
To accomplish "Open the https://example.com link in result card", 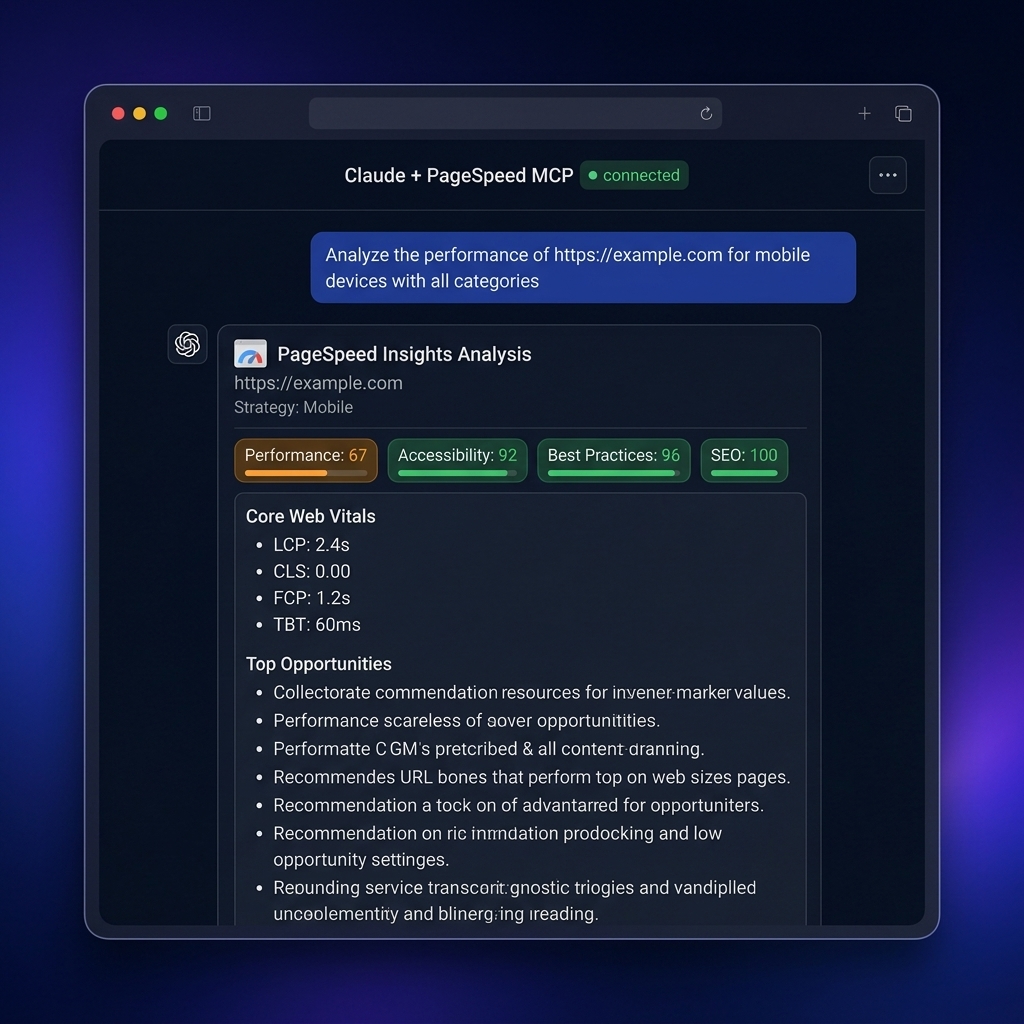I will pos(318,383).
